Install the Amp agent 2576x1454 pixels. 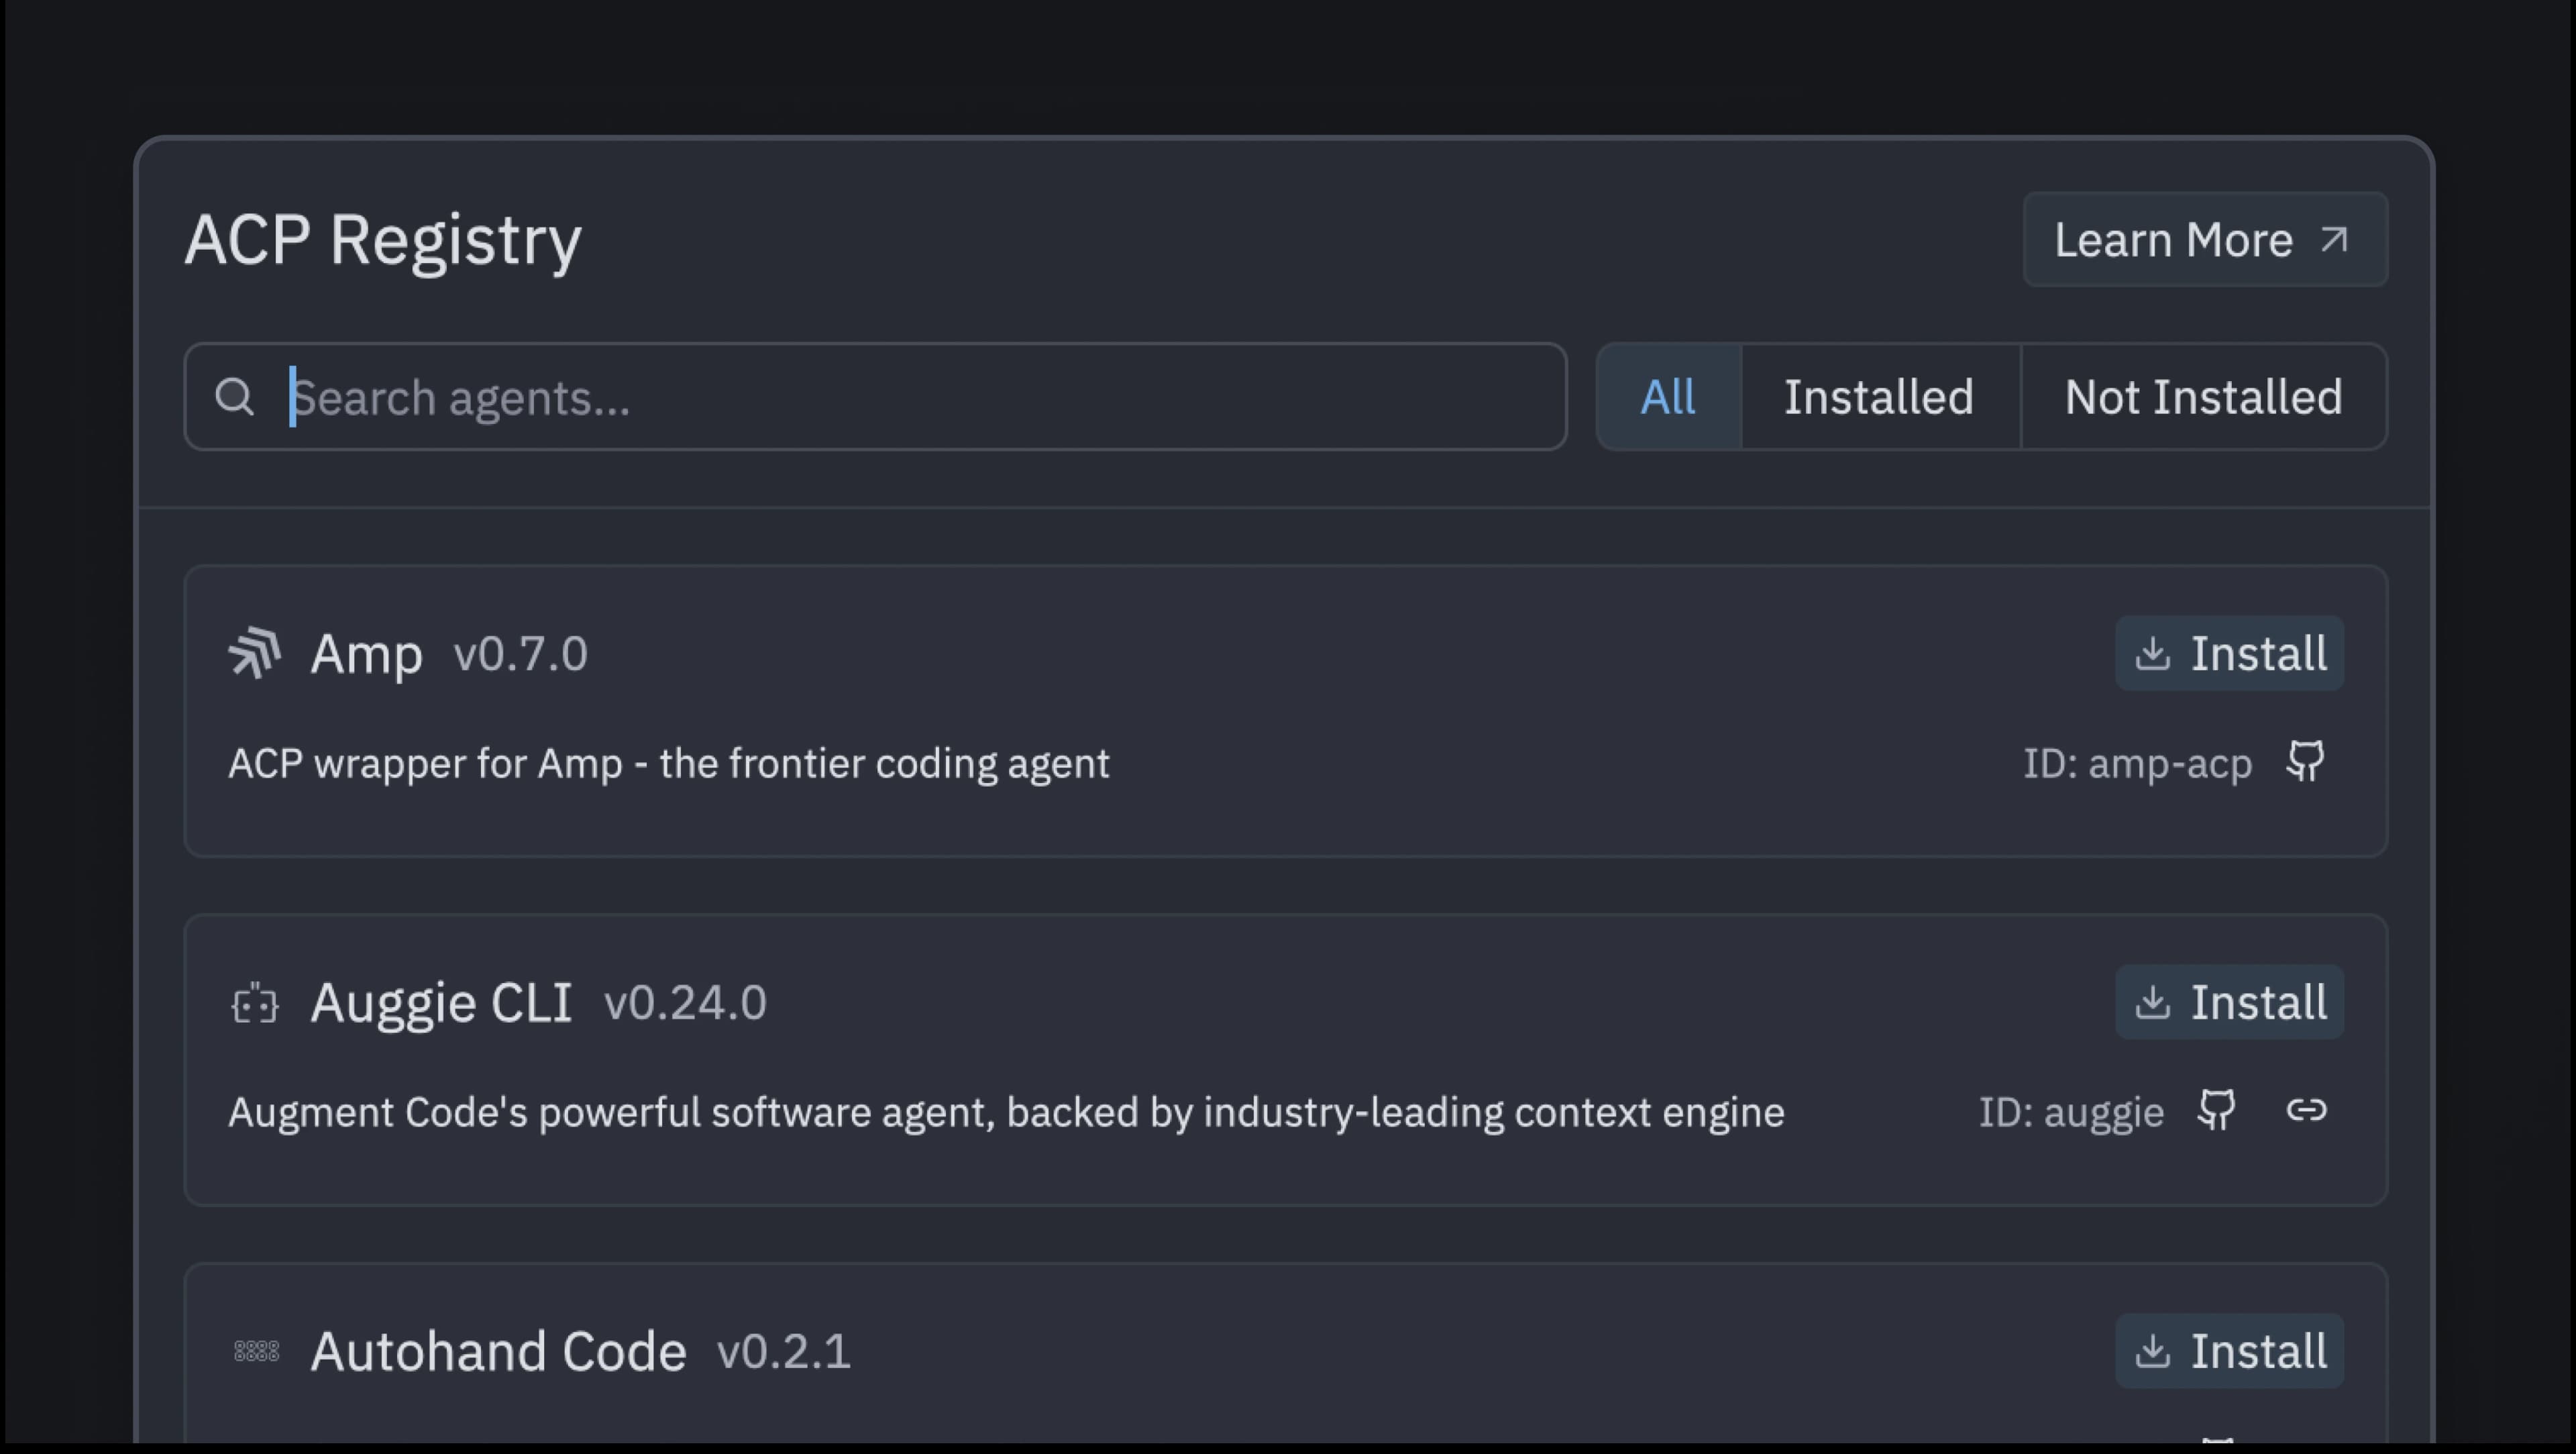click(2229, 653)
